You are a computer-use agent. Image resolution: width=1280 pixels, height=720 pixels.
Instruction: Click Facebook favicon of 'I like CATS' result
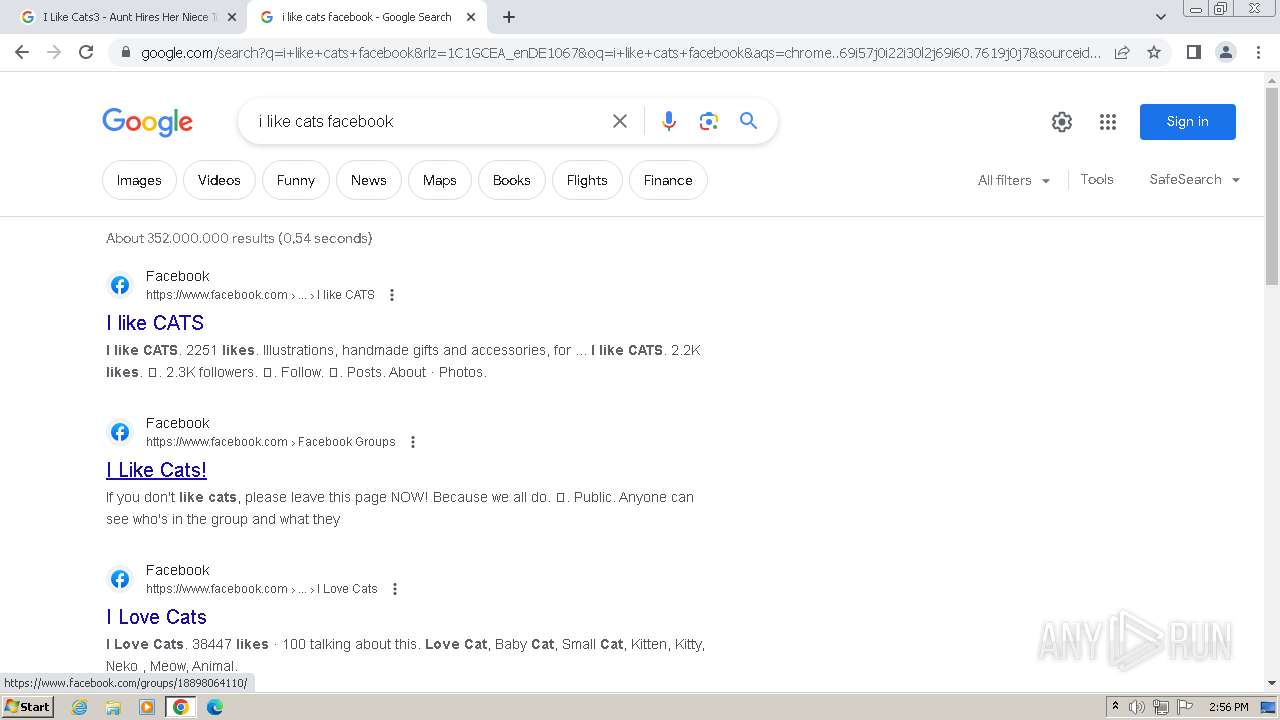coord(120,285)
